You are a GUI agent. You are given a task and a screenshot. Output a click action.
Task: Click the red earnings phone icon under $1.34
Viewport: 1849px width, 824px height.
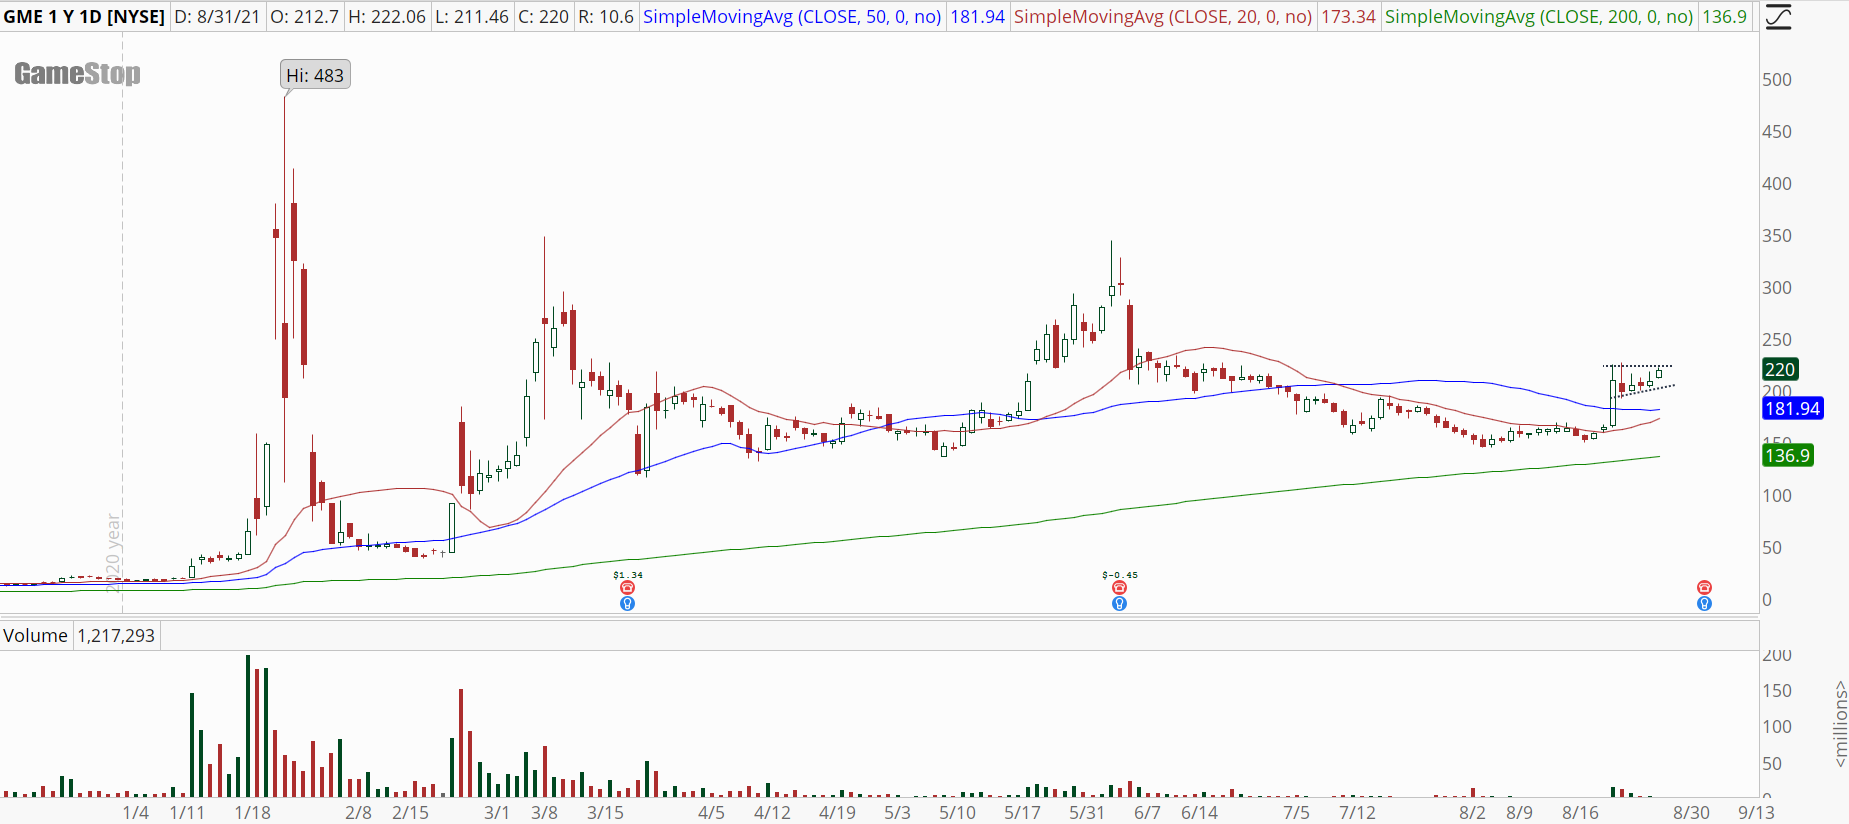(627, 588)
